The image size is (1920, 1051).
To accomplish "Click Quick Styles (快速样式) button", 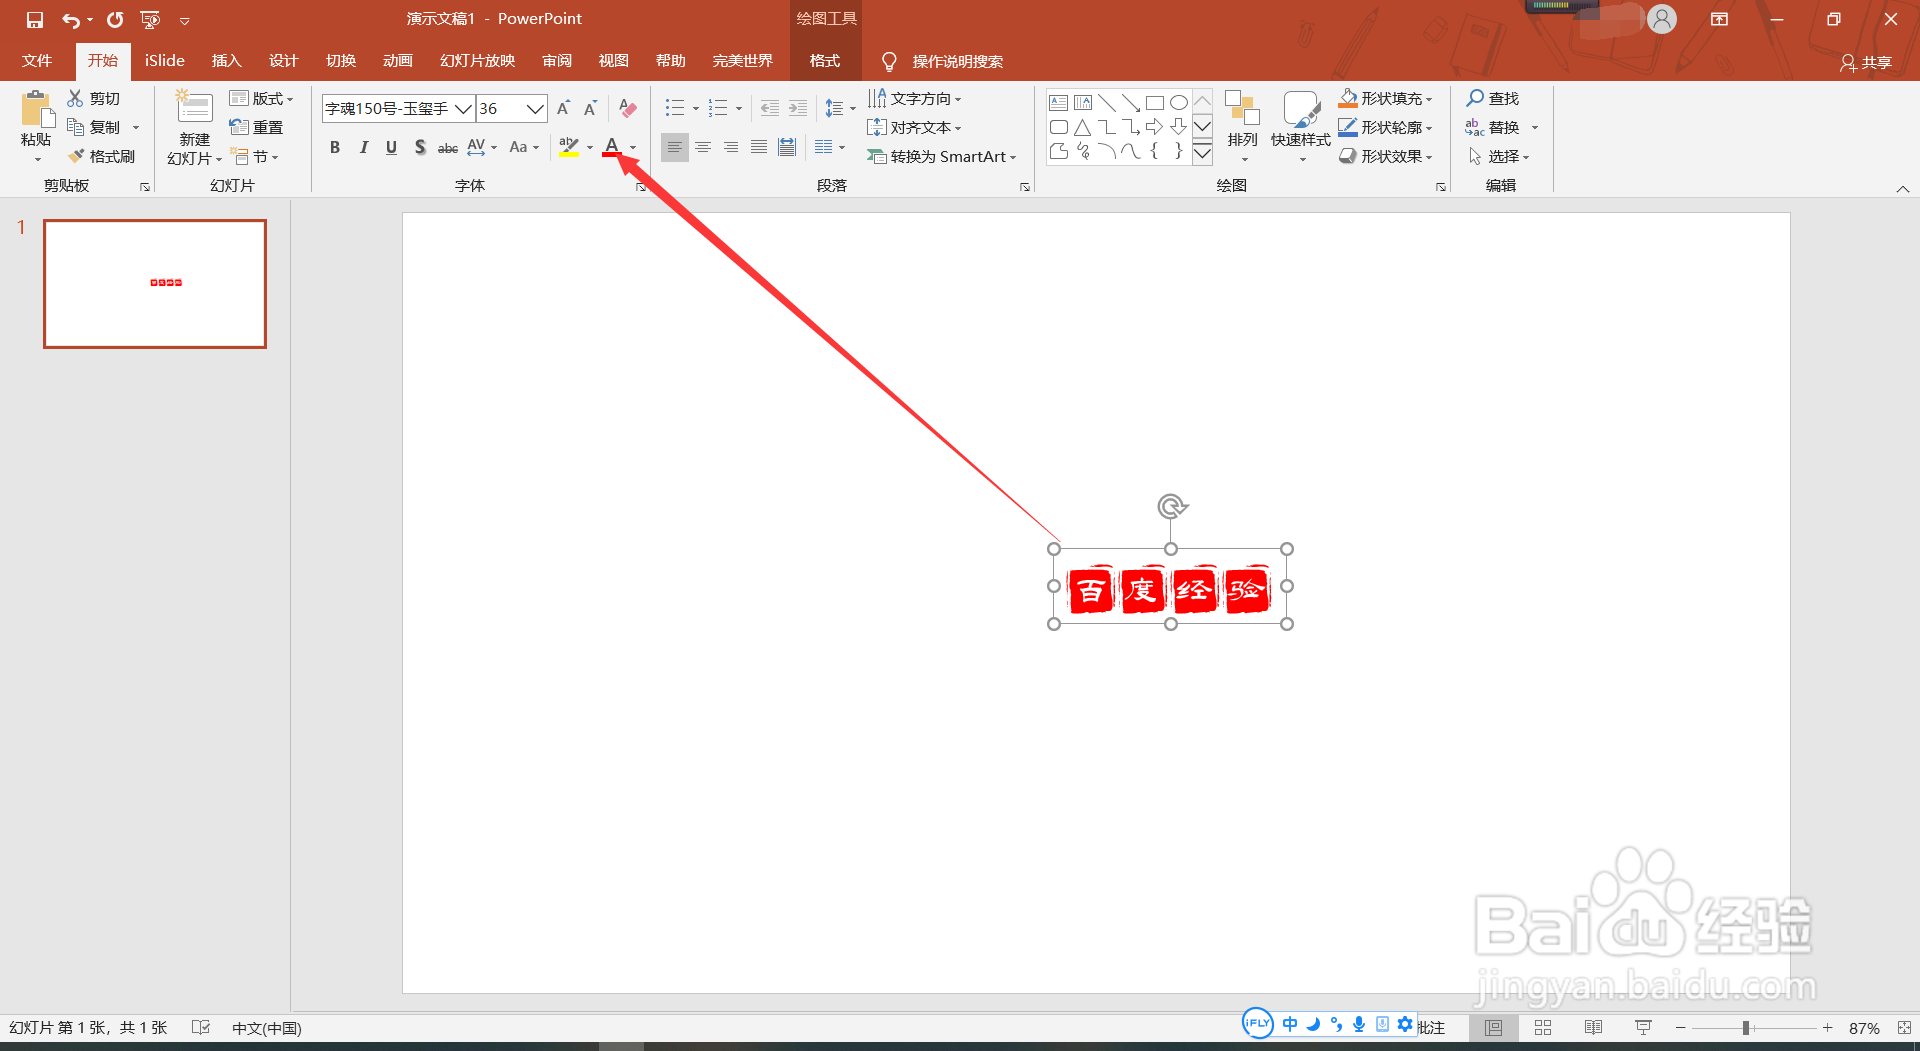I will tap(1301, 126).
